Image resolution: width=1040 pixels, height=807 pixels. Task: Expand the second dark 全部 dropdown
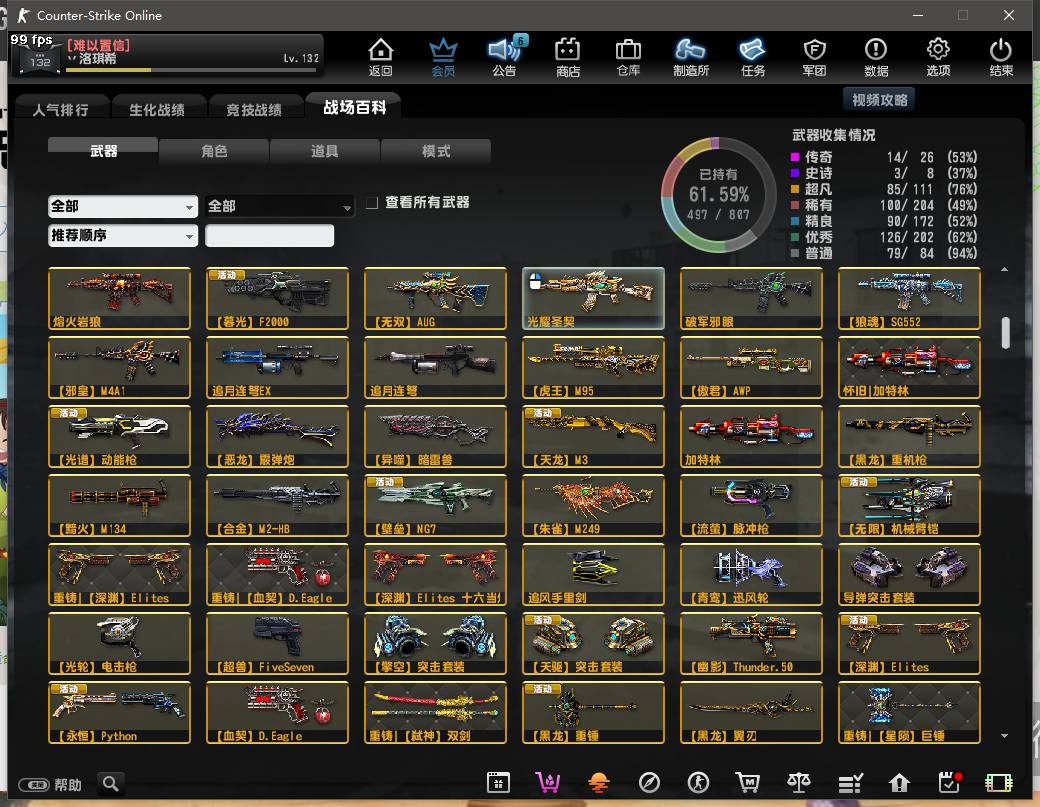279,206
